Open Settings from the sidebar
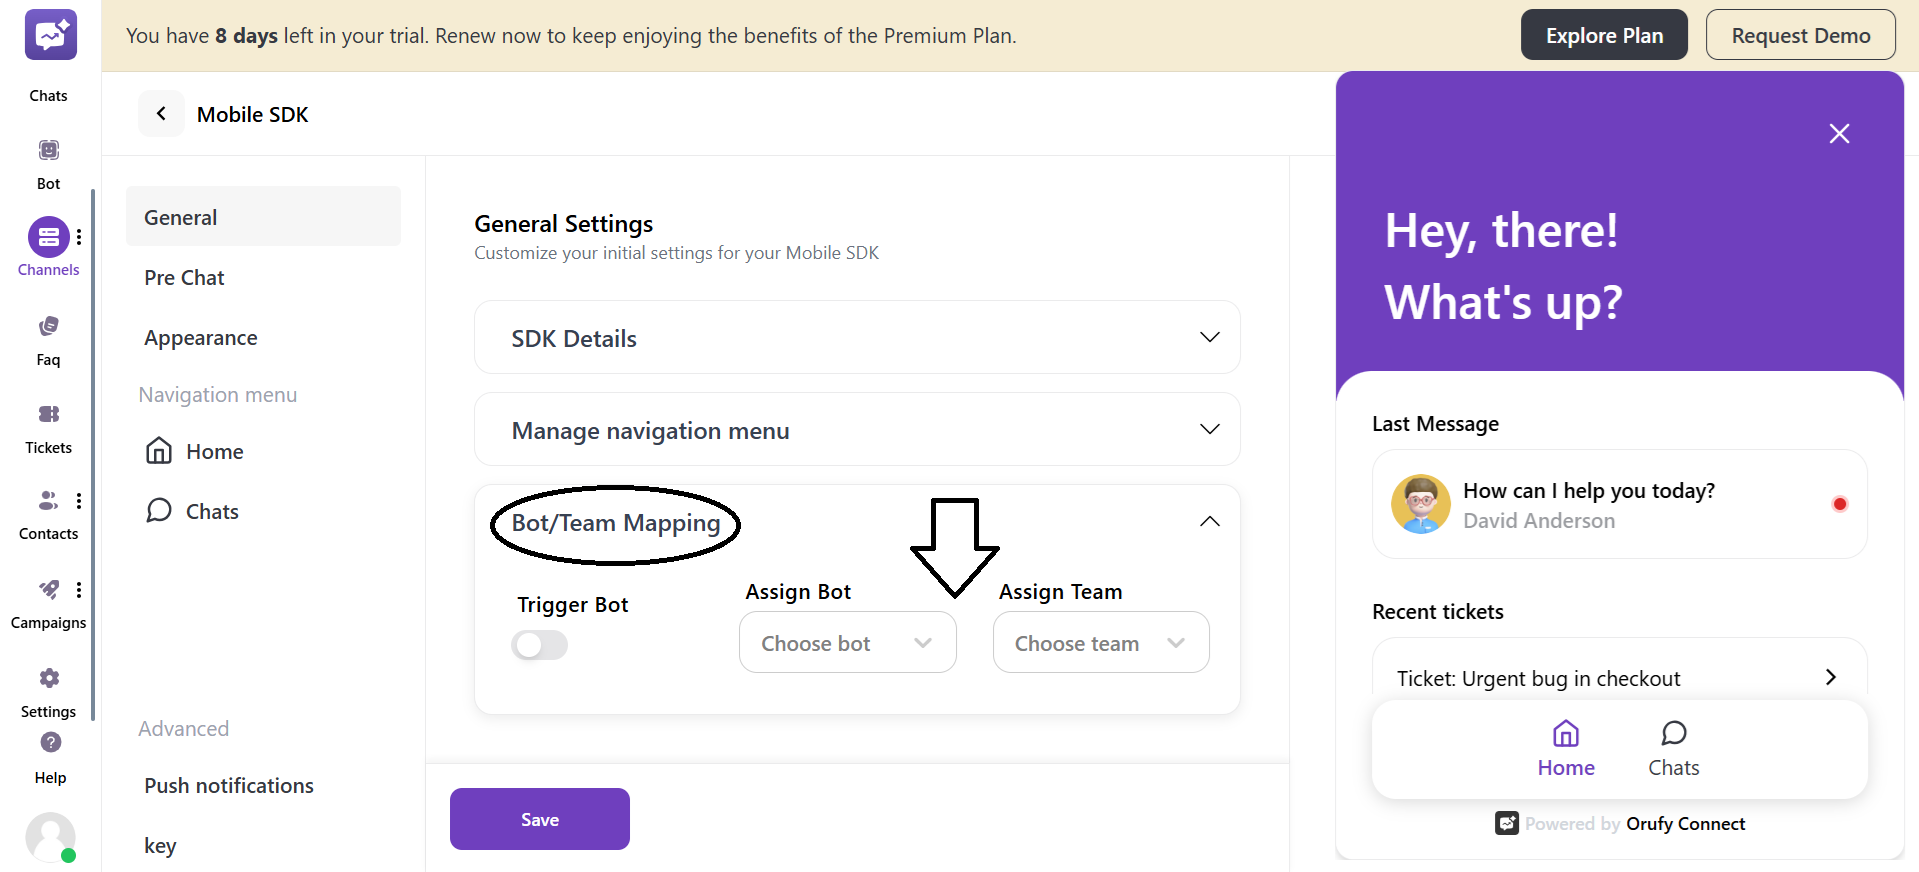 [x=48, y=680]
